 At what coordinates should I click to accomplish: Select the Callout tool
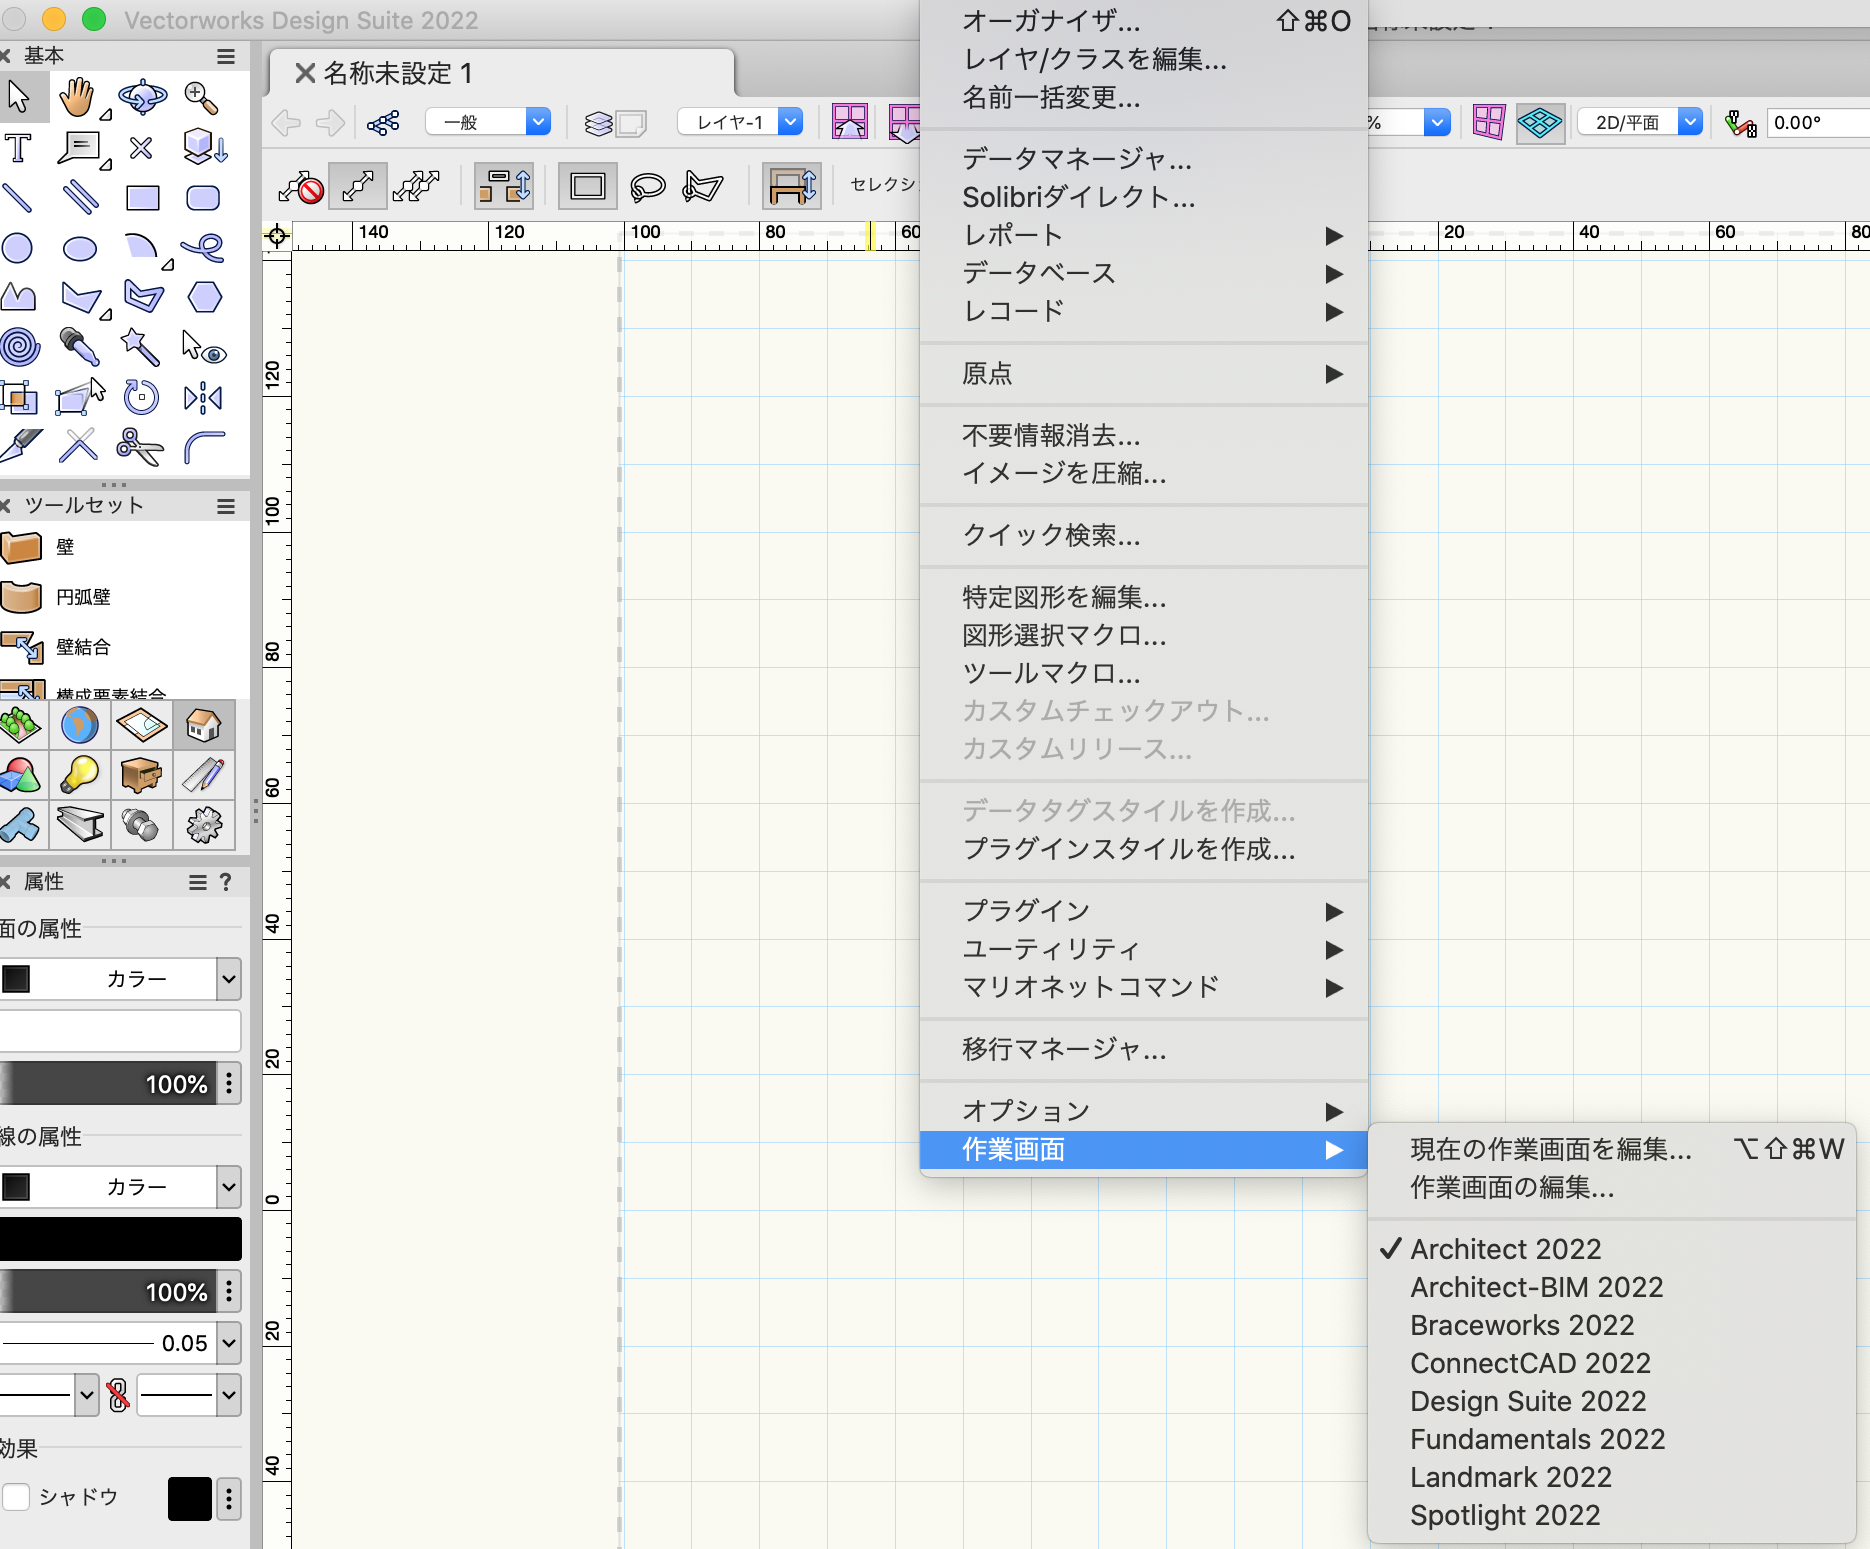tap(80, 148)
